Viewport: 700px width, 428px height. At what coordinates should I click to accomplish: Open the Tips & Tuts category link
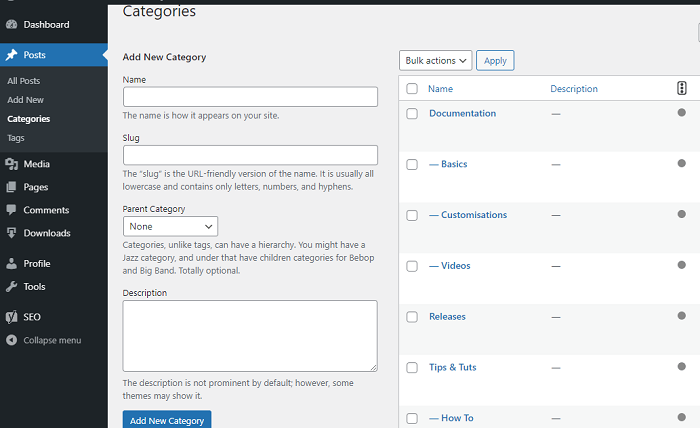coord(453,367)
